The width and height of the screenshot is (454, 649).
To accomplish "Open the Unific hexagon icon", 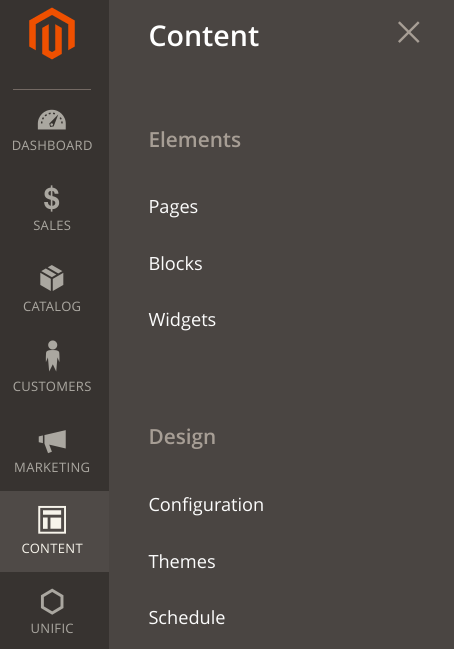I will [52, 601].
